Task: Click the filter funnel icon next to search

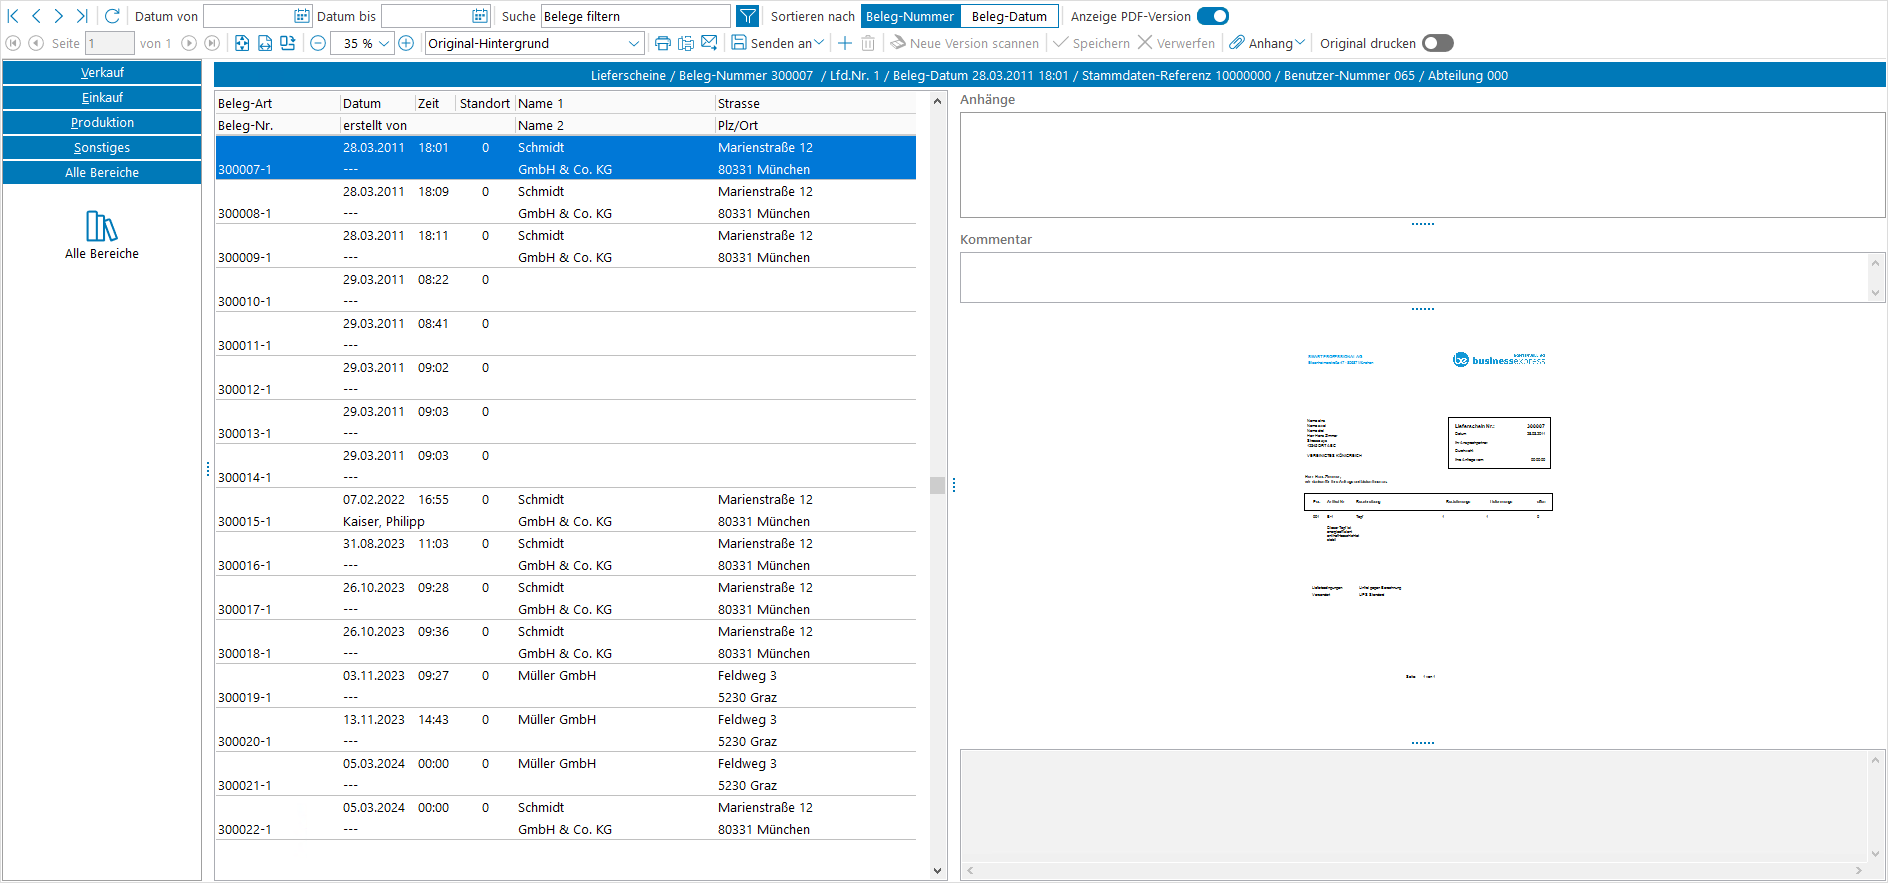Action: click(747, 16)
